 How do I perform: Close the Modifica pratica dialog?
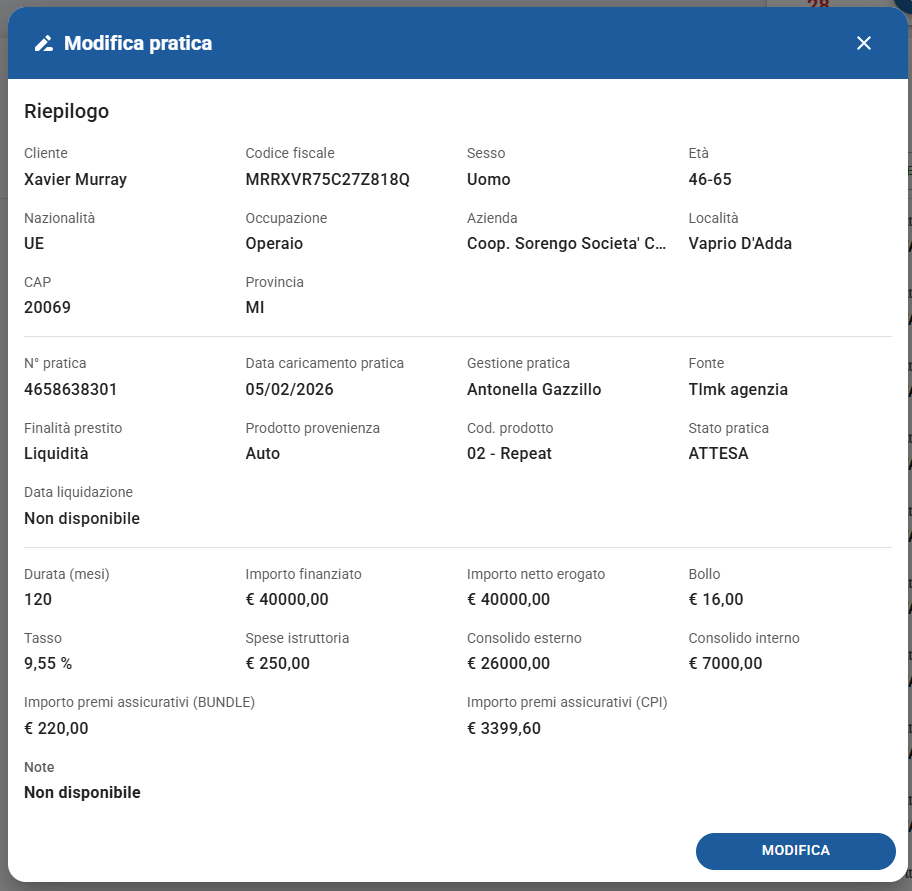[x=864, y=43]
